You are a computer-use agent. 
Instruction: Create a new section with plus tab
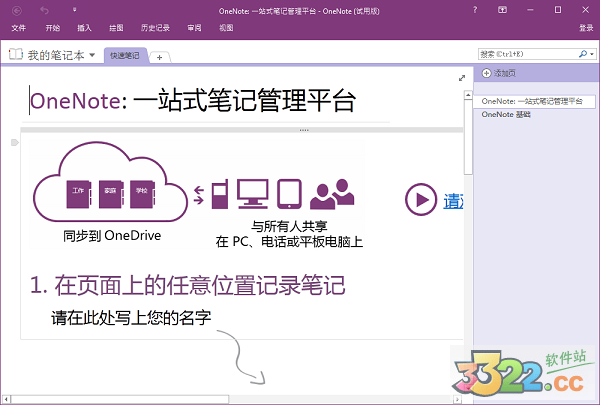pyautogui.click(x=159, y=56)
